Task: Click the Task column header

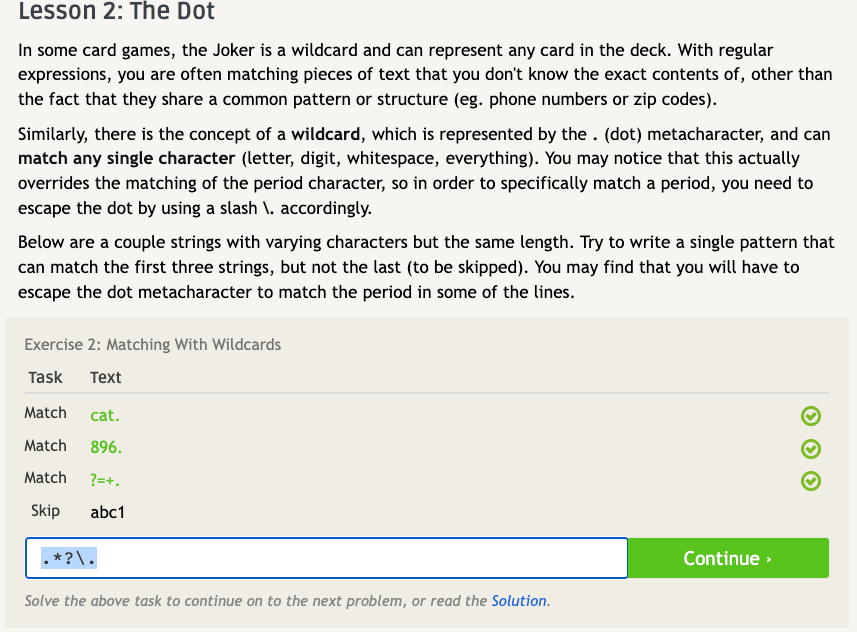Action: 45,377
